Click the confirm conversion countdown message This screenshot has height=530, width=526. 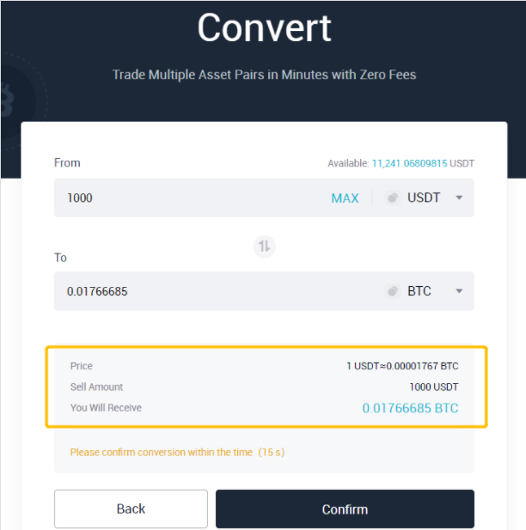(x=177, y=452)
